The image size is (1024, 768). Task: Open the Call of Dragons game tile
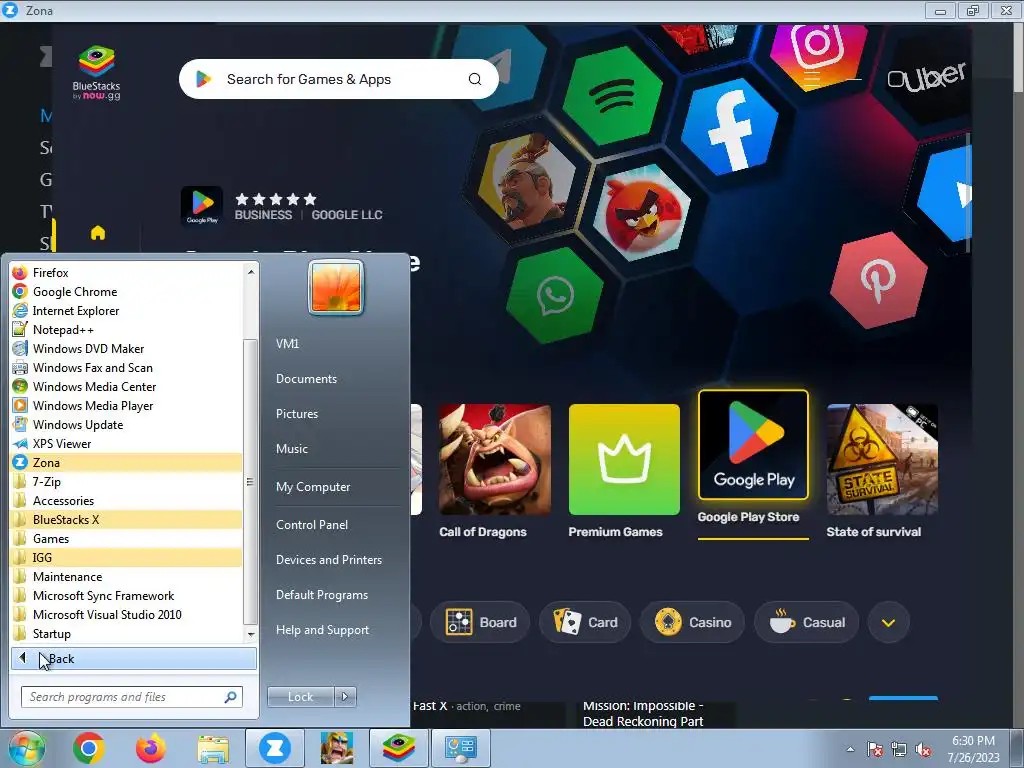coord(494,460)
